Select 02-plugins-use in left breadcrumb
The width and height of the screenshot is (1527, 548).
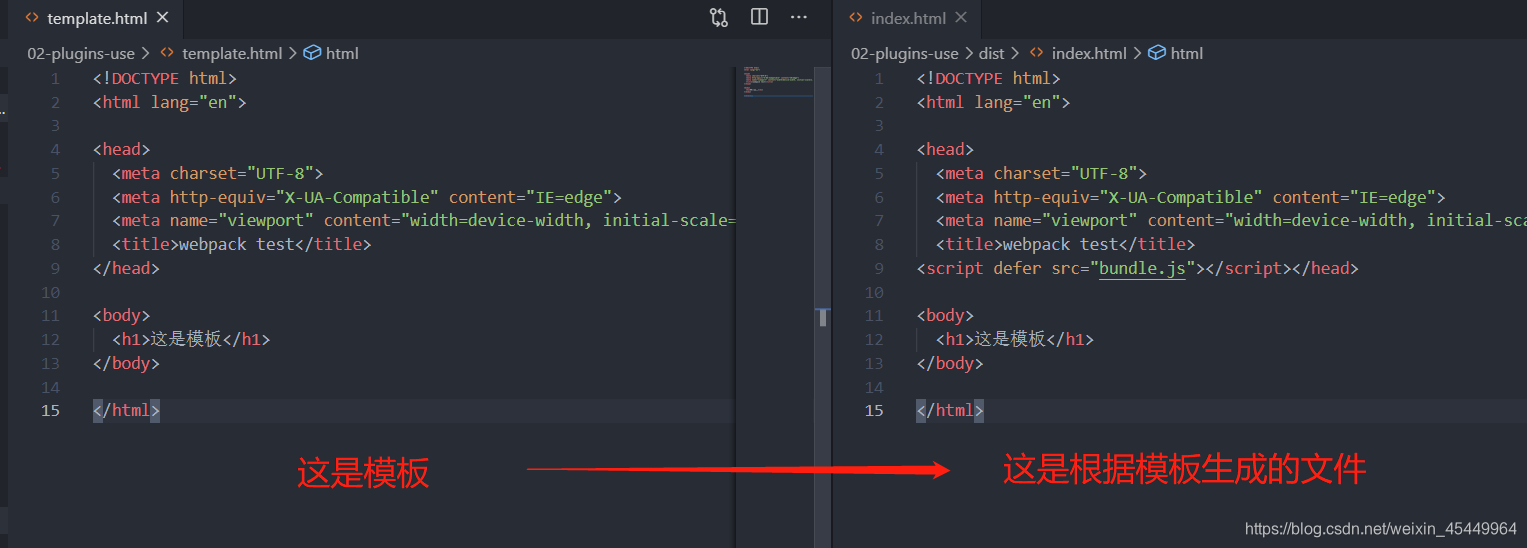(x=81, y=53)
